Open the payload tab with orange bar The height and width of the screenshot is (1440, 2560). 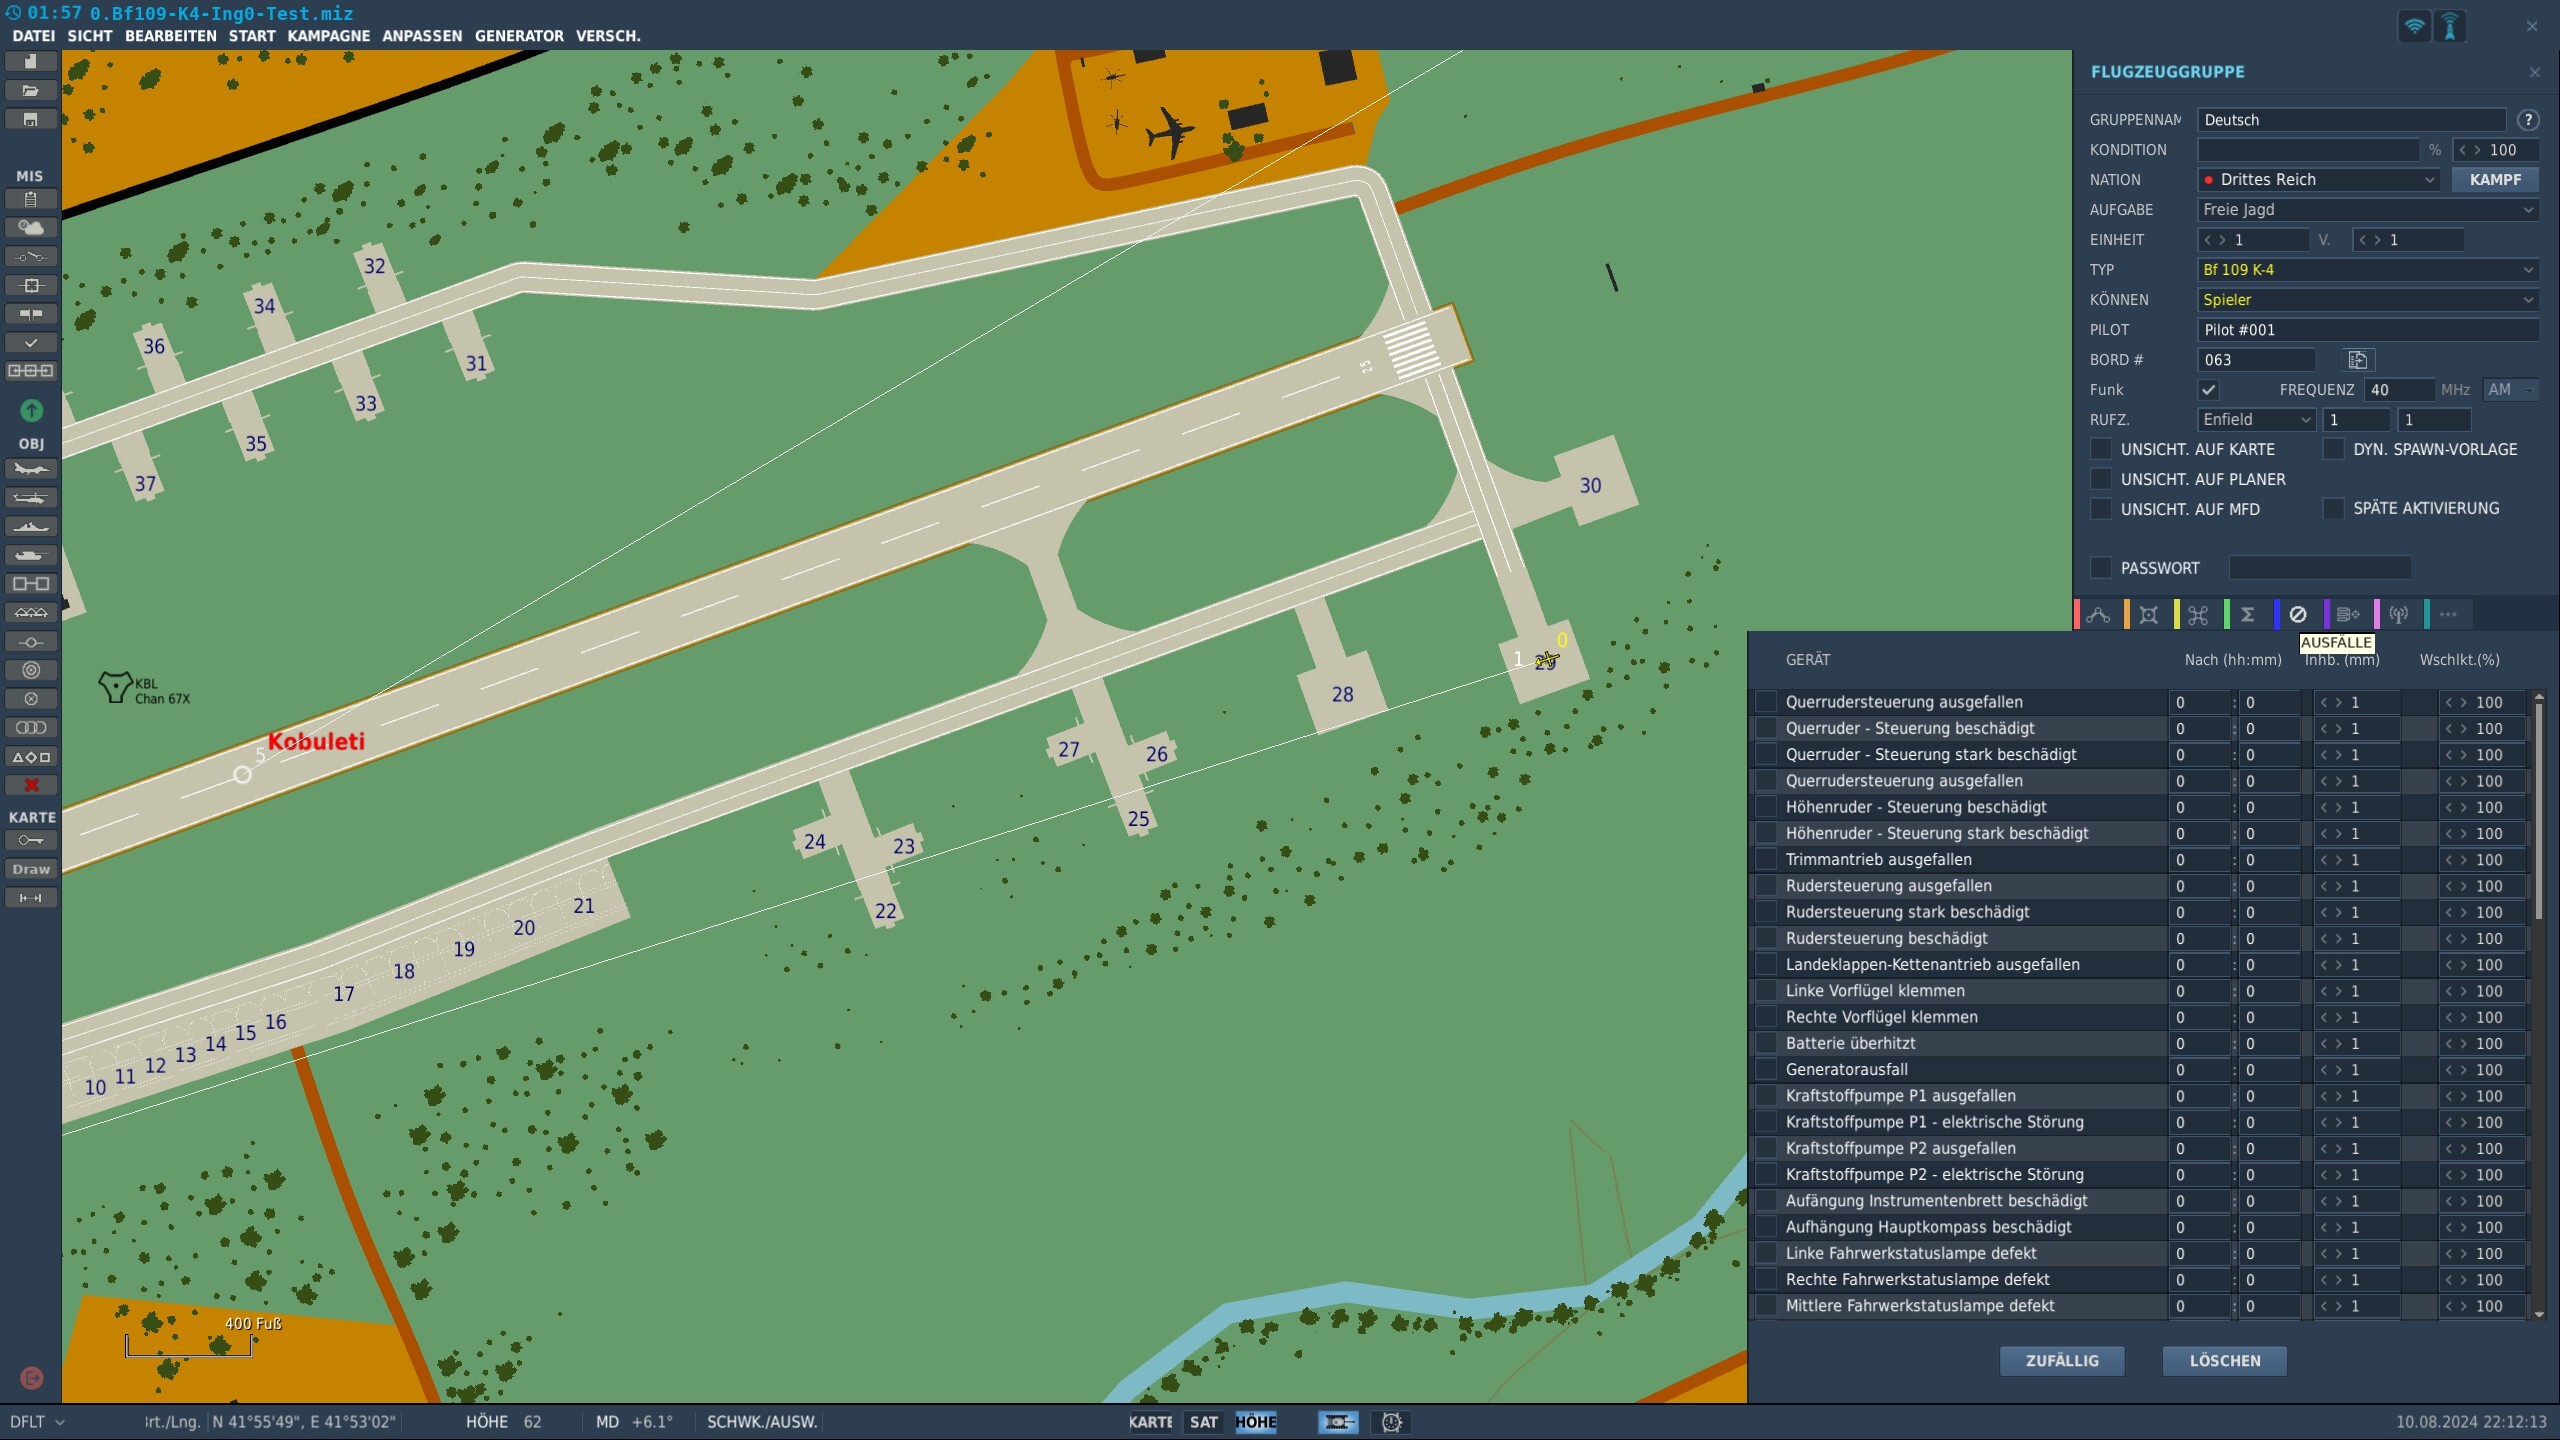pos(2148,615)
